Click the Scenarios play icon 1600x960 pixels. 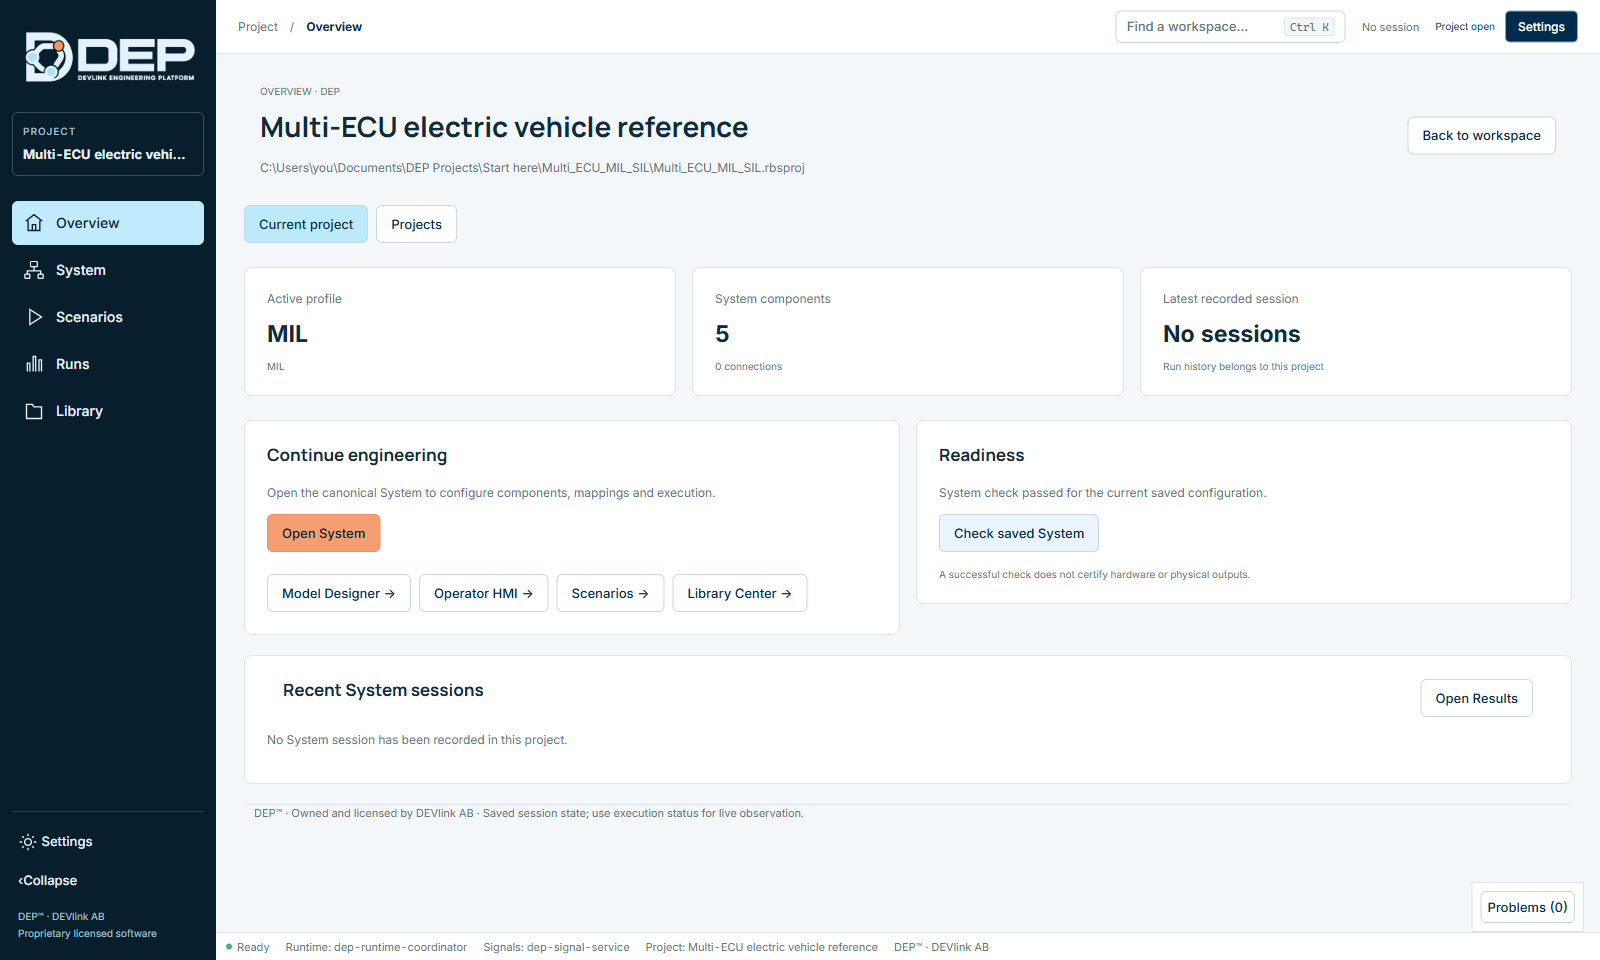(x=34, y=317)
